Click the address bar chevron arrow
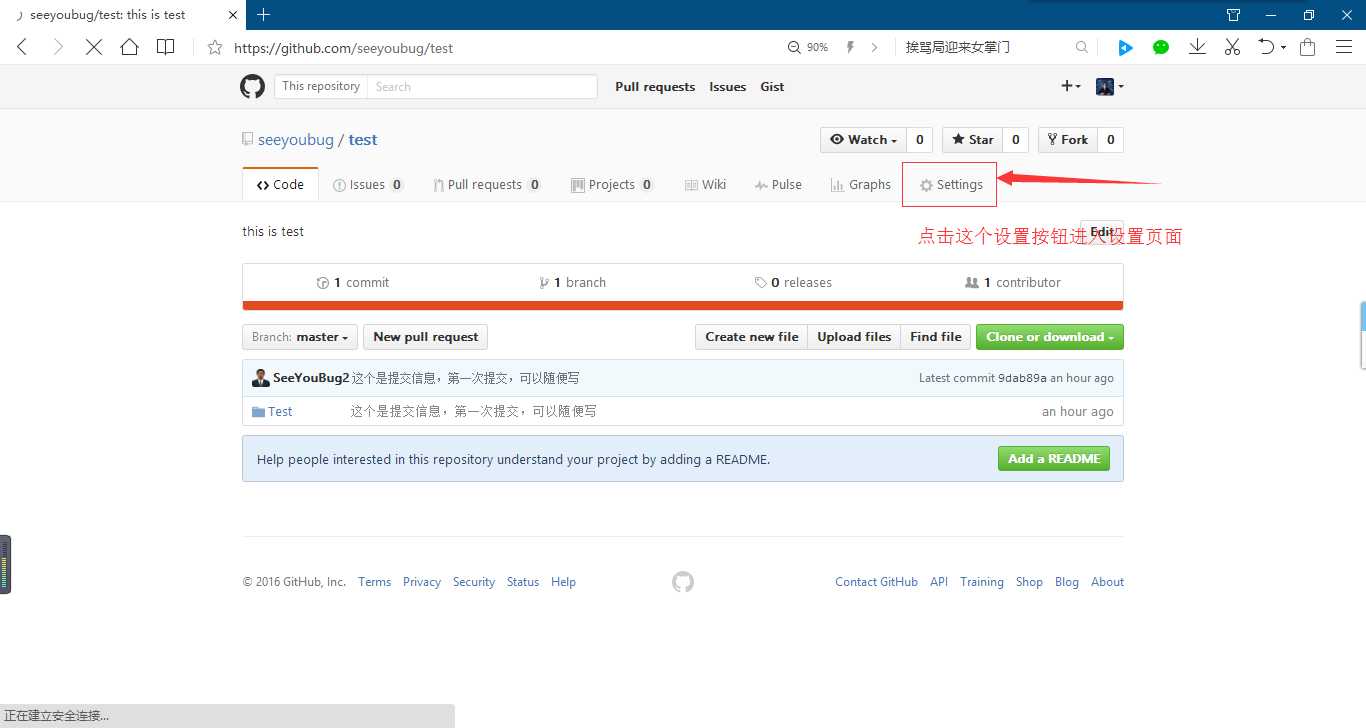The image size is (1366, 728). click(x=874, y=47)
